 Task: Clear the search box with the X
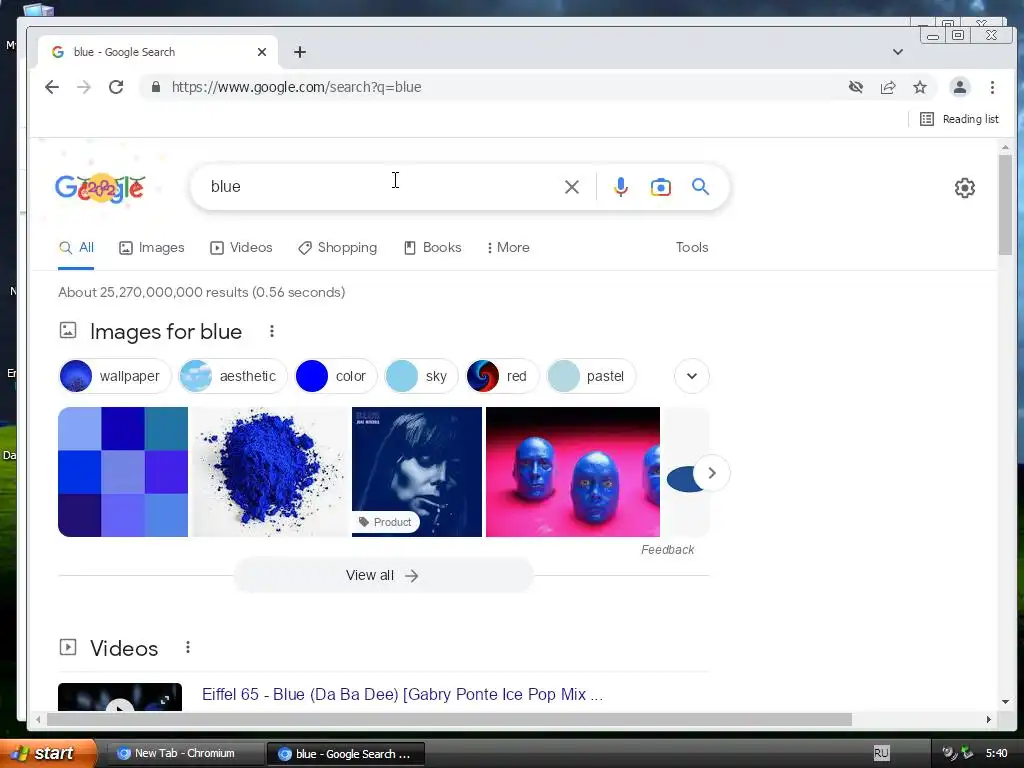click(571, 187)
